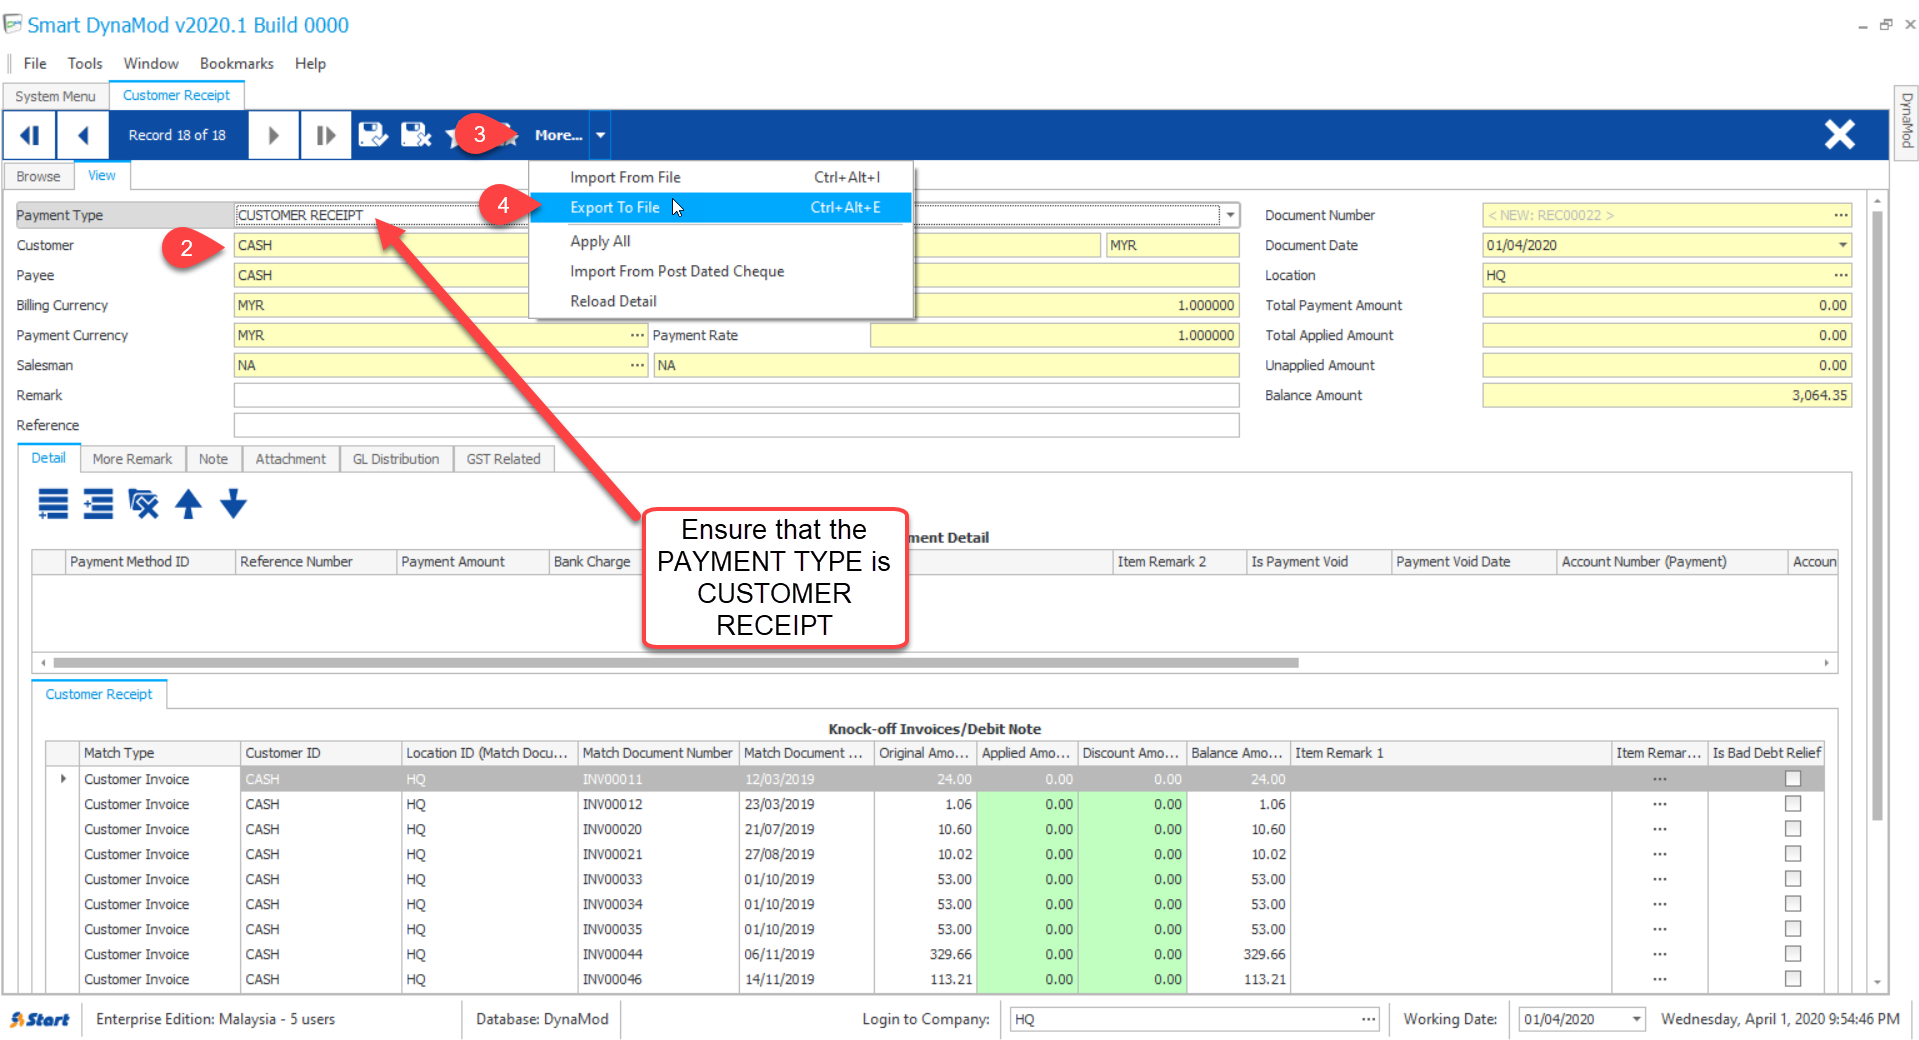
Task: Open the Document Date dropdown
Action: 1842,245
